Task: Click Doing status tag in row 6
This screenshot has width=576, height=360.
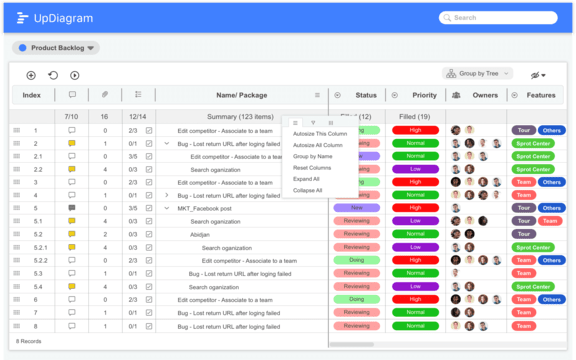Action: click(x=357, y=299)
